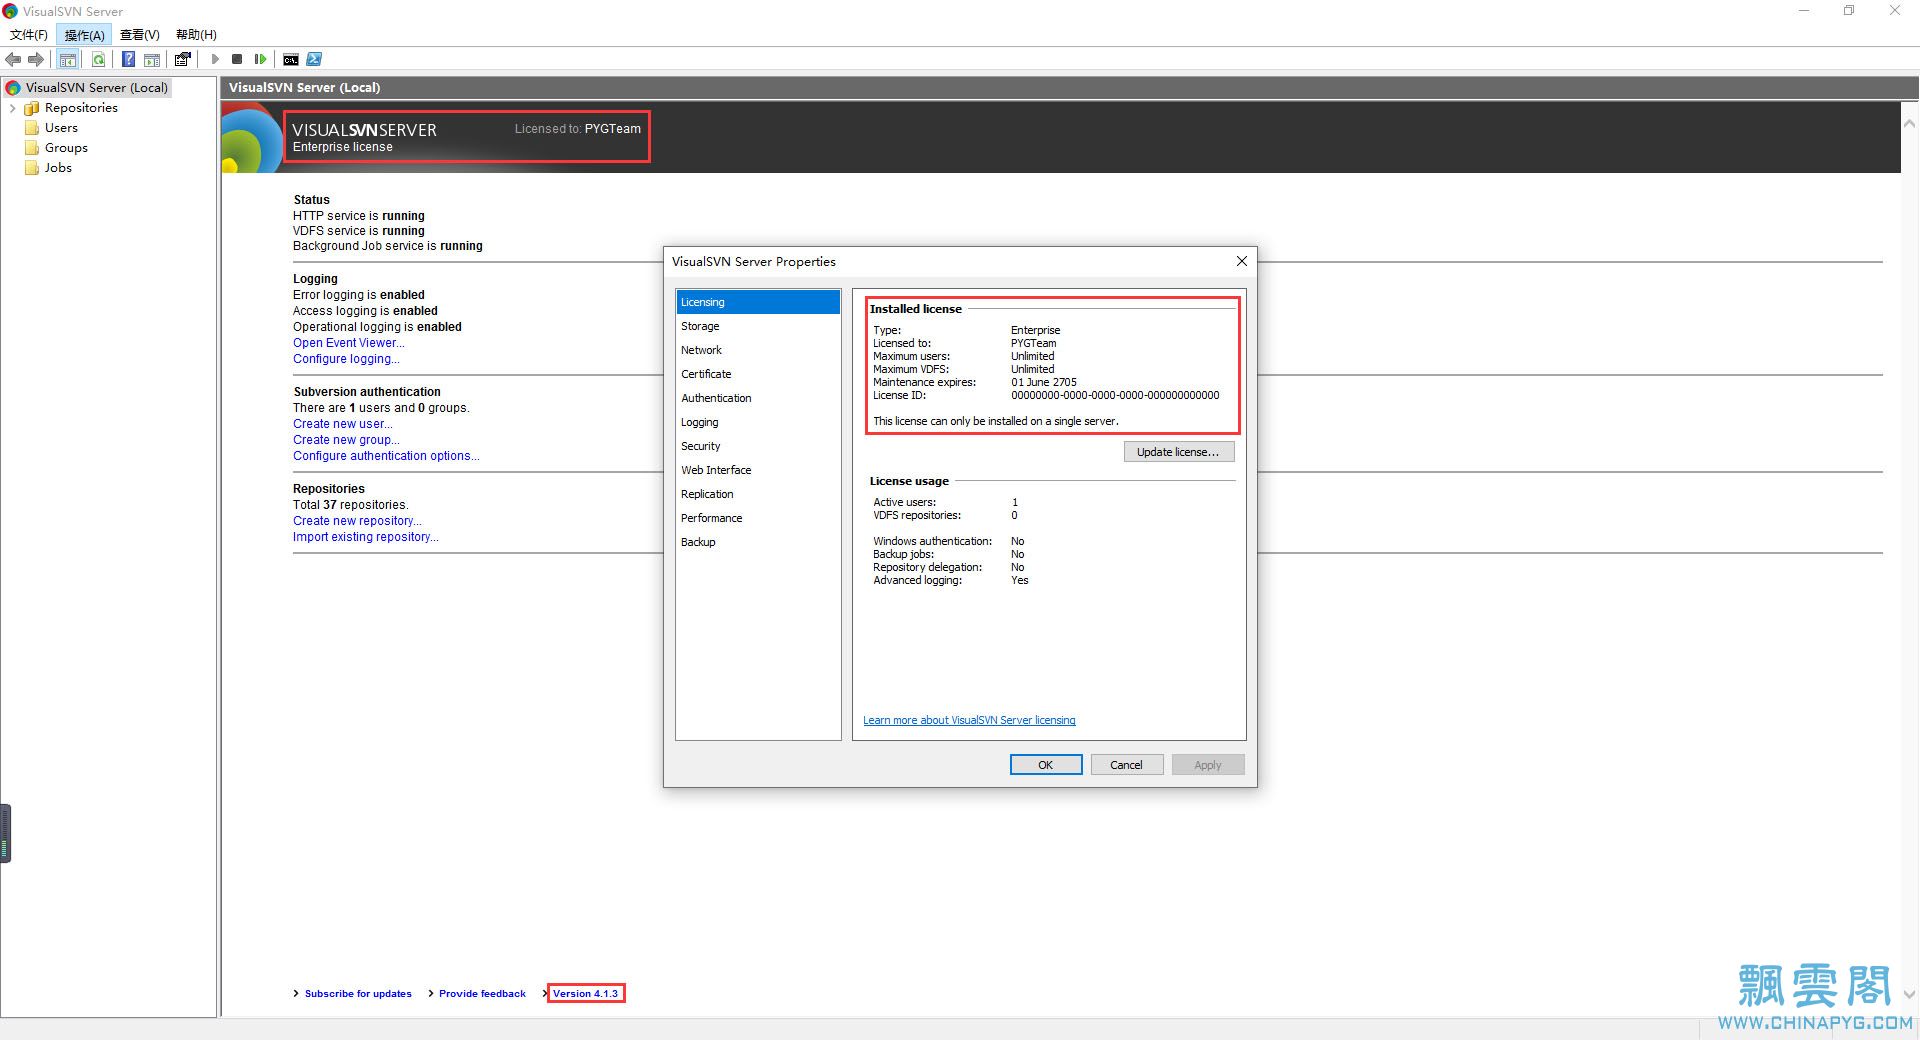Select the Licensing properties page
The image size is (1920, 1040).
[x=758, y=302]
